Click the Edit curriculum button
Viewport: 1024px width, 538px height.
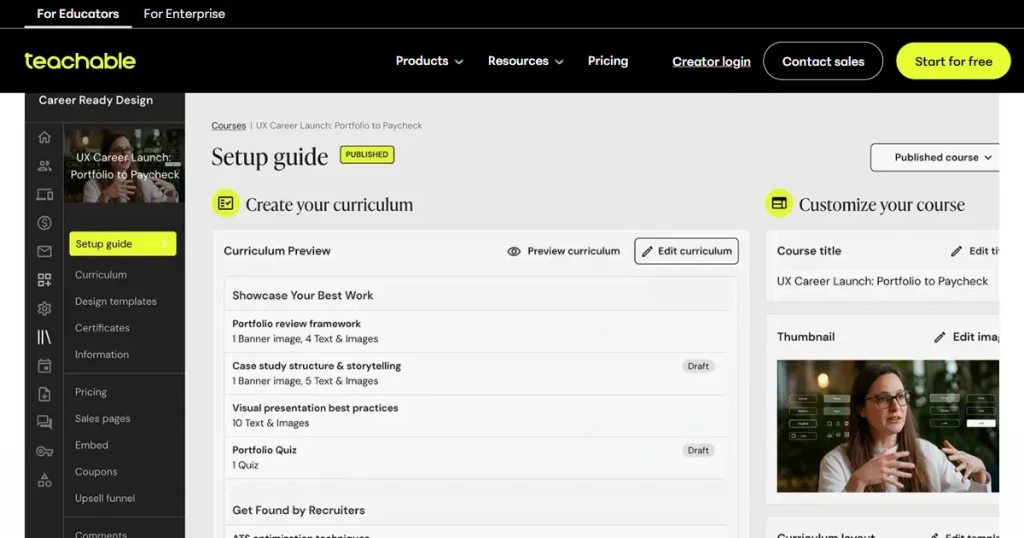tap(686, 251)
